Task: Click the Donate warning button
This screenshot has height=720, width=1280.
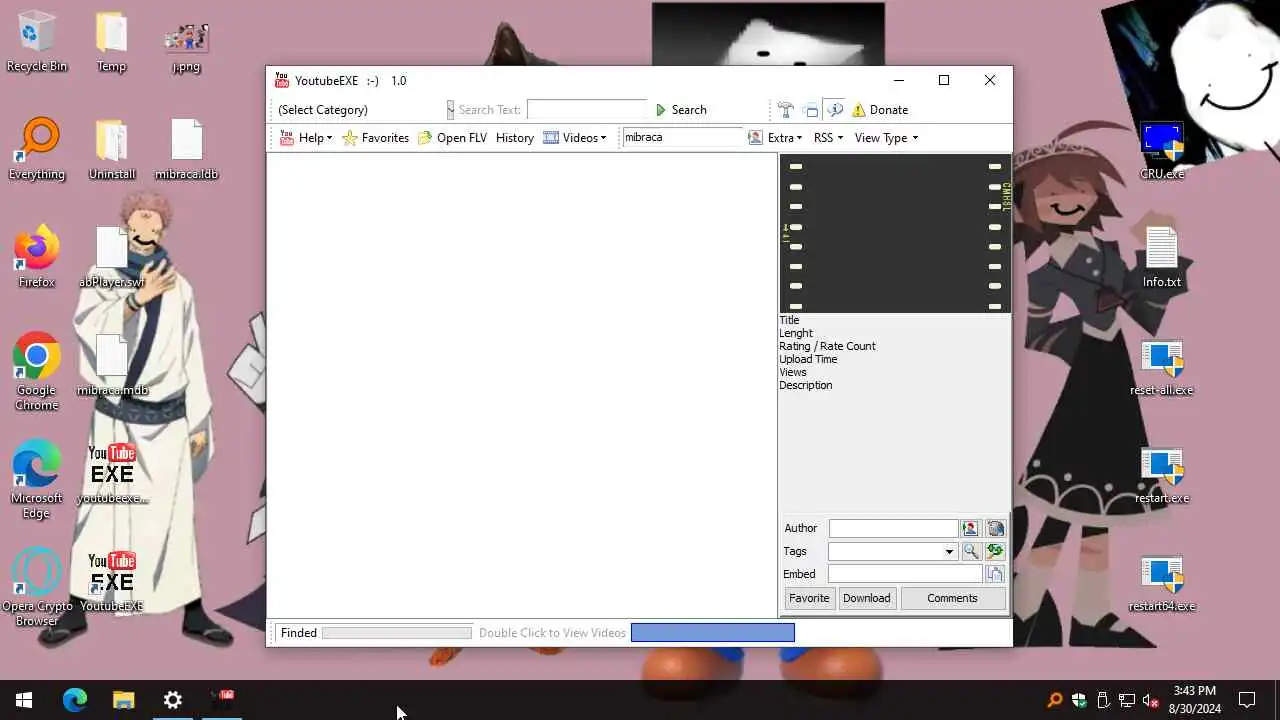Action: [879, 110]
